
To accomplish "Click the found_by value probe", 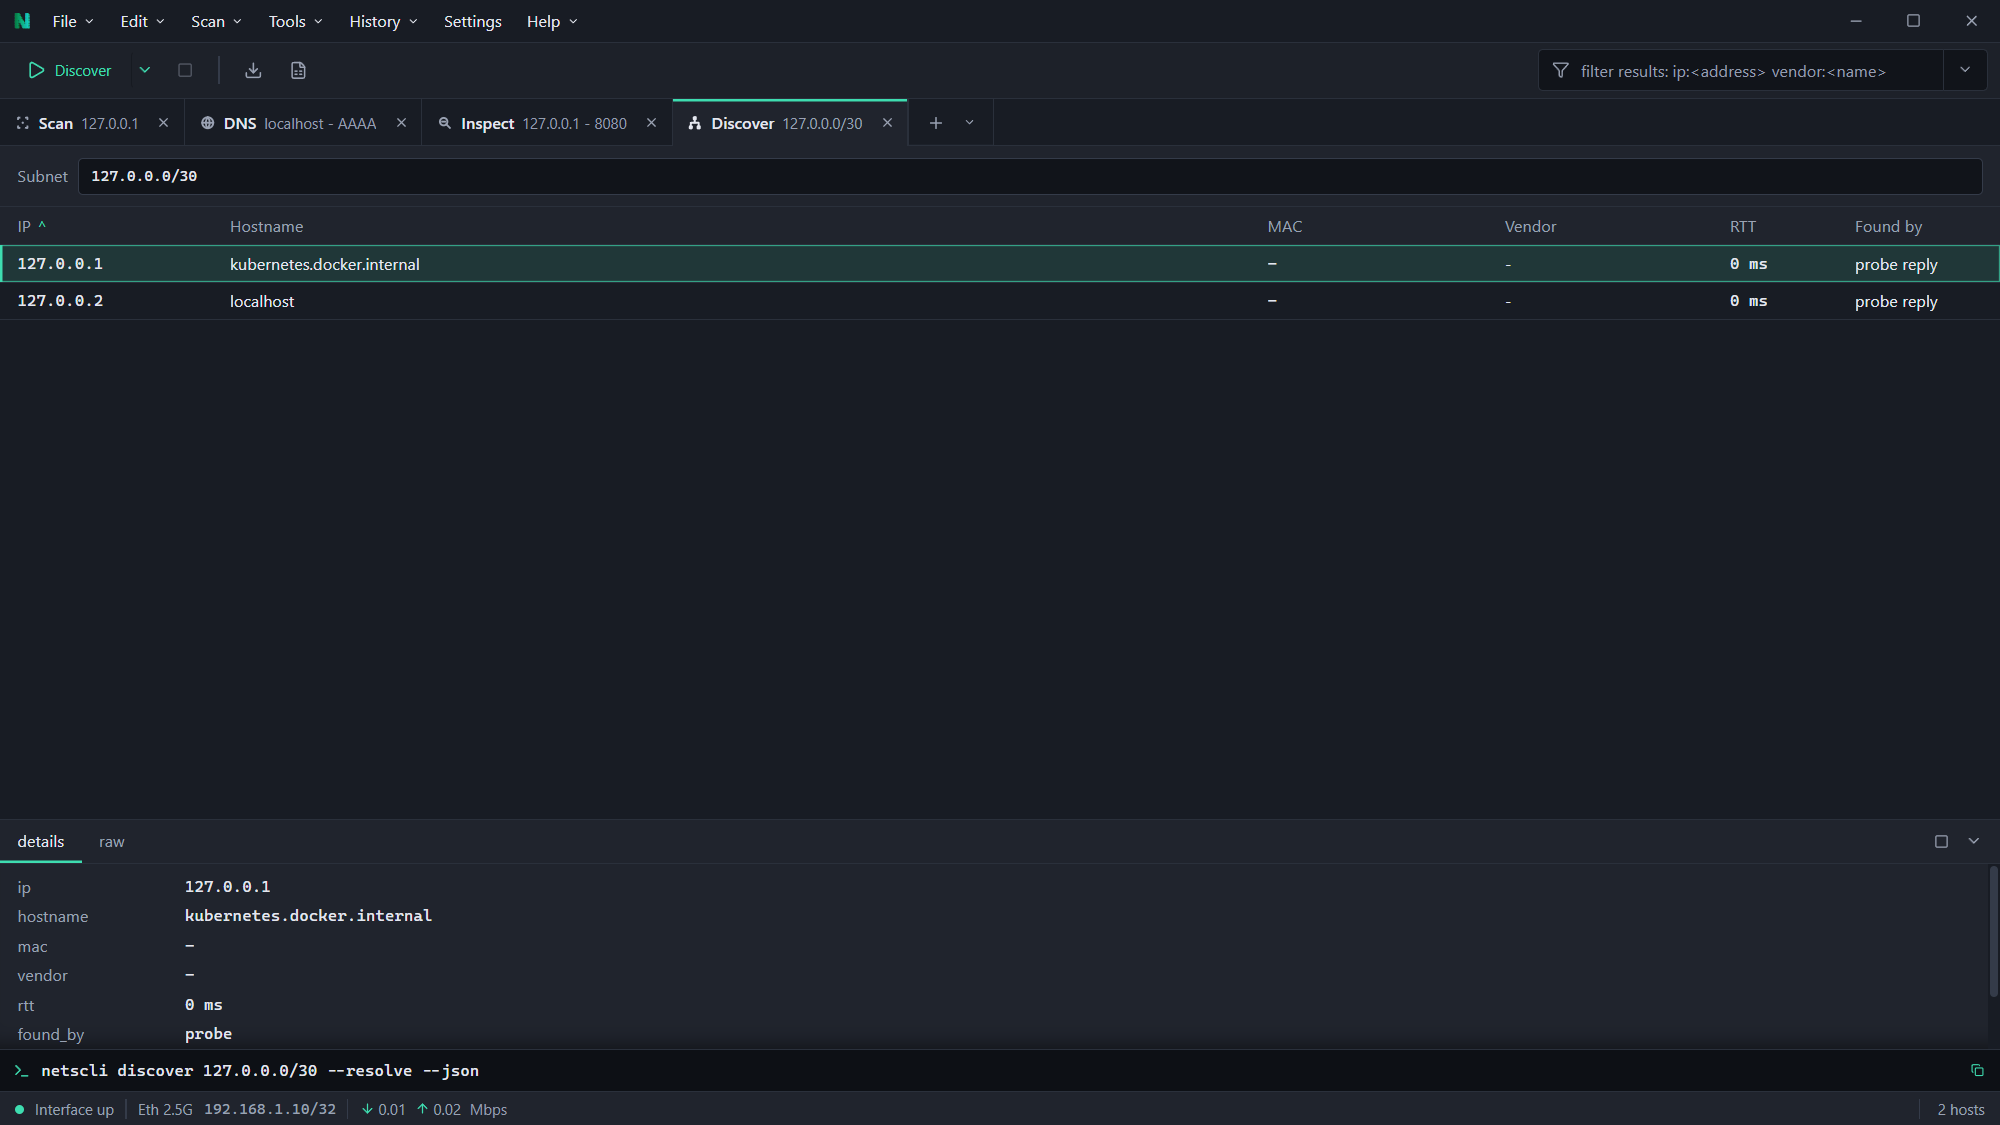I will click(208, 1033).
